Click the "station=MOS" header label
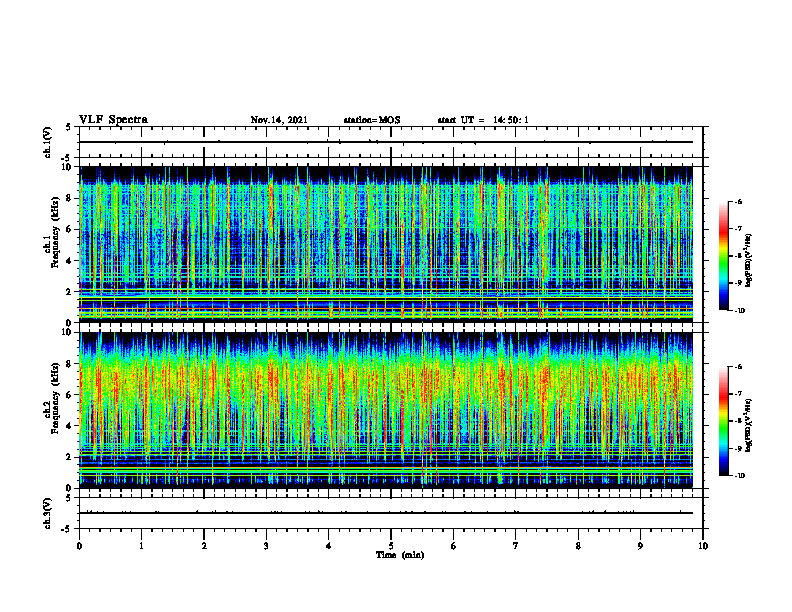The height and width of the screenshot is (612, 792). (372, 120)
